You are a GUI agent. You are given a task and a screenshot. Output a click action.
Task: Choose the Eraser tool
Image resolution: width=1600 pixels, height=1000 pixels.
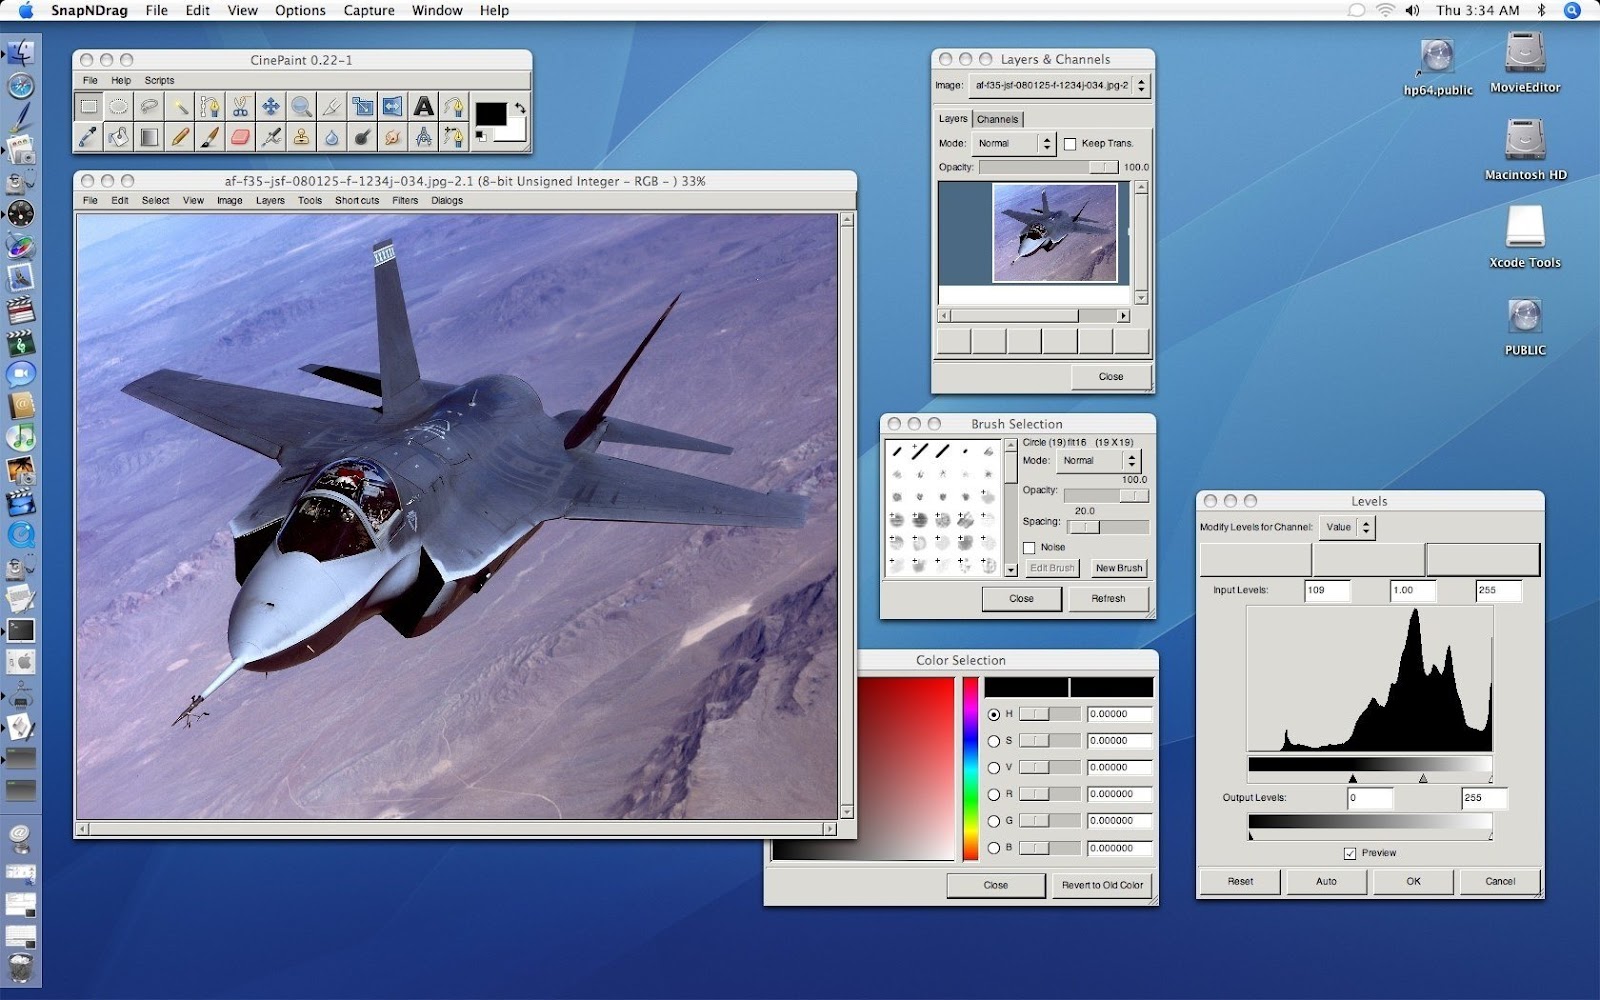pos(240,137)
